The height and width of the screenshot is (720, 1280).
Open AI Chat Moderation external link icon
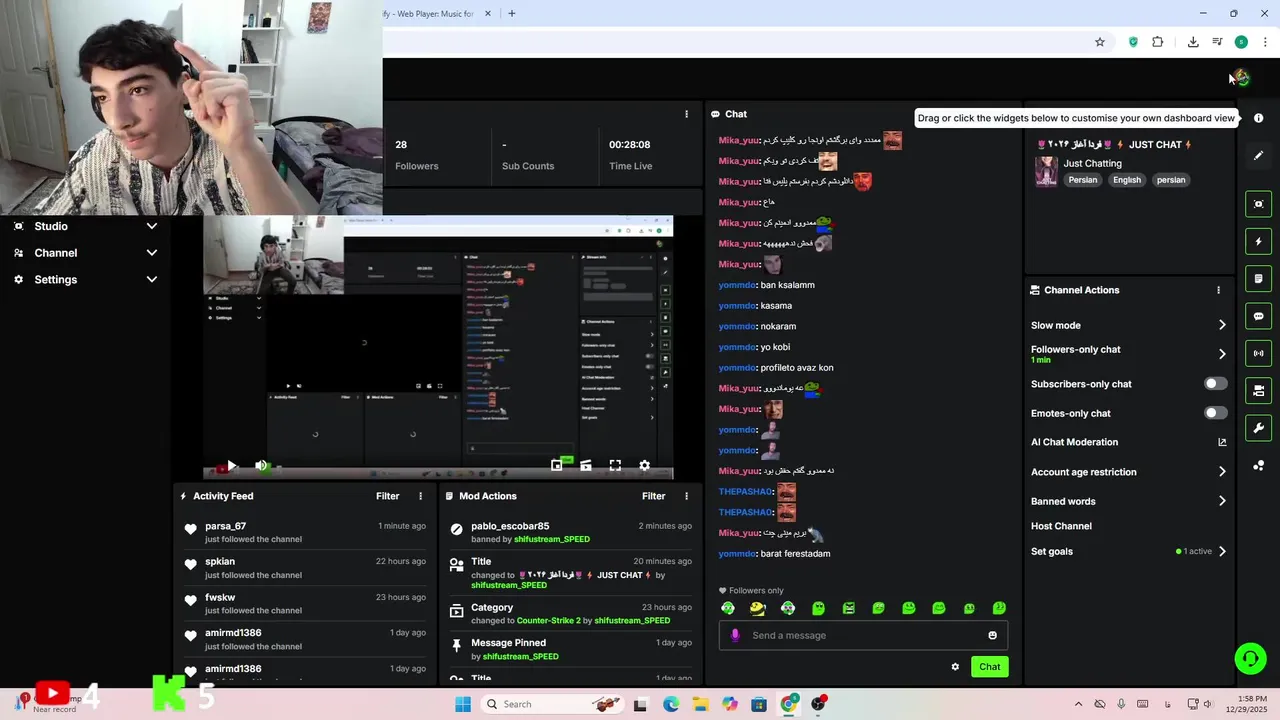tap(1222, 442)
